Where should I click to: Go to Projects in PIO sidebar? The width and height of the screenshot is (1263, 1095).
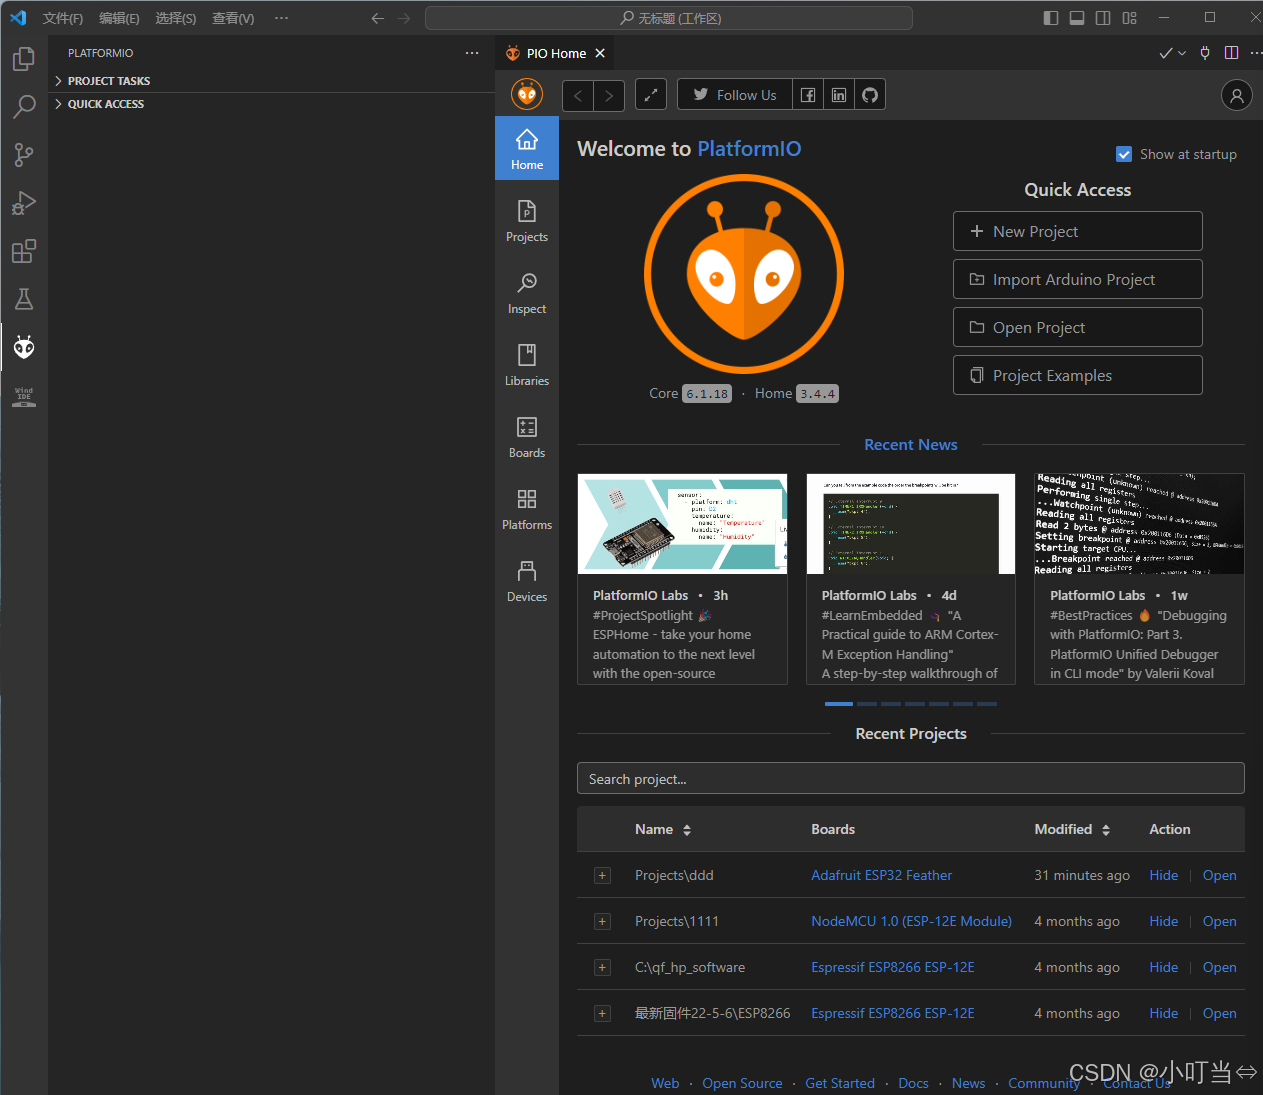coord(527,221)
